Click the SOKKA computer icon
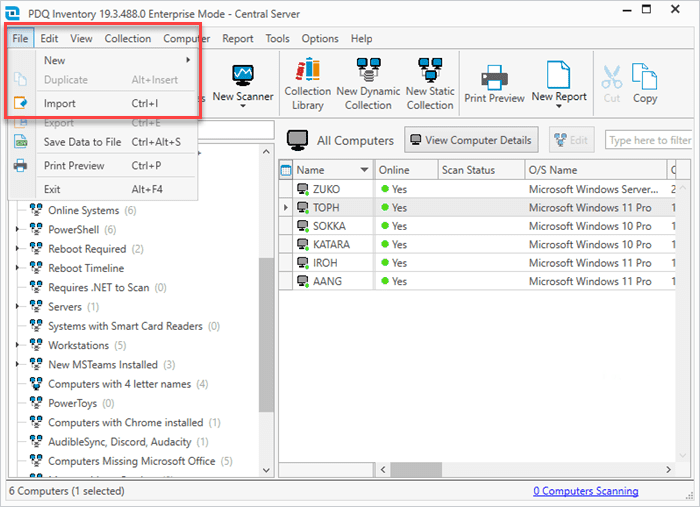 click(x=303, y=226)
